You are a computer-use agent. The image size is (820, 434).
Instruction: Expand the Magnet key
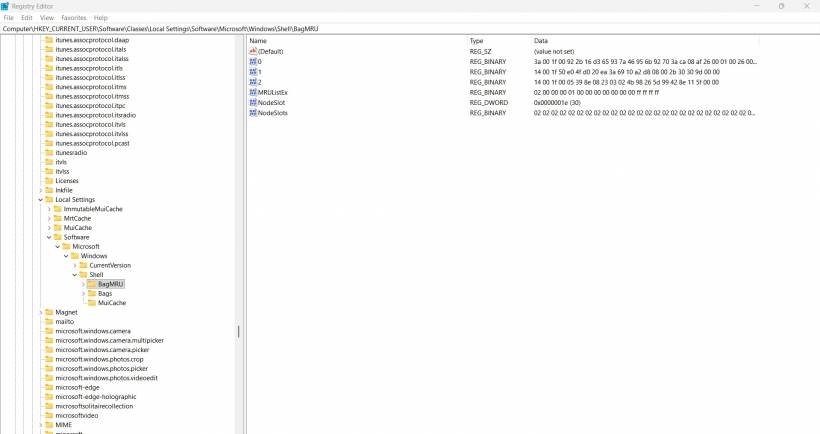pyautogui.click(x=41, y=312)
